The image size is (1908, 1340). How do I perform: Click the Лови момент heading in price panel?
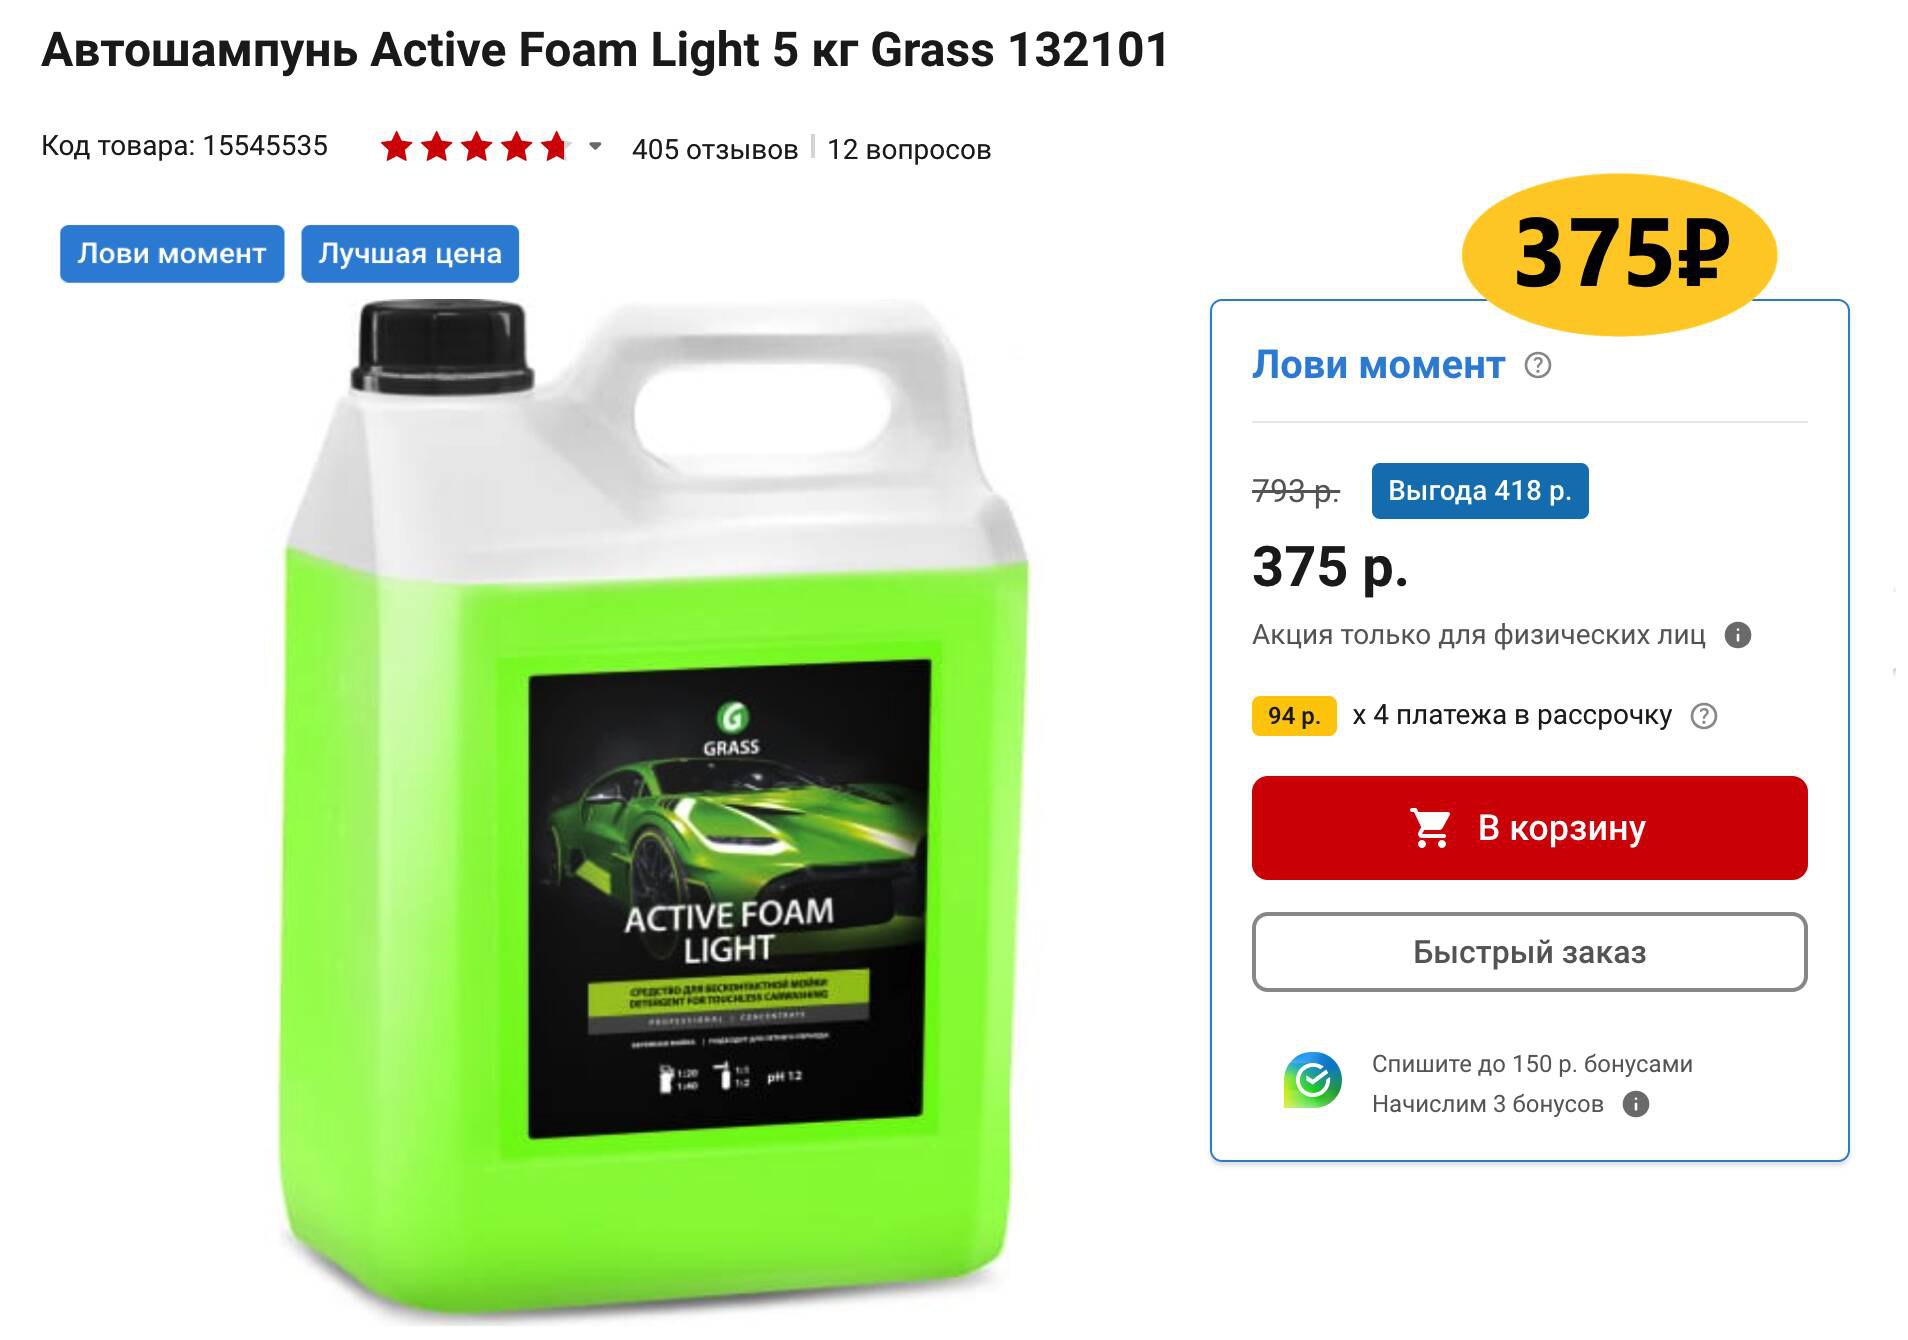[x=1378, y=365]
